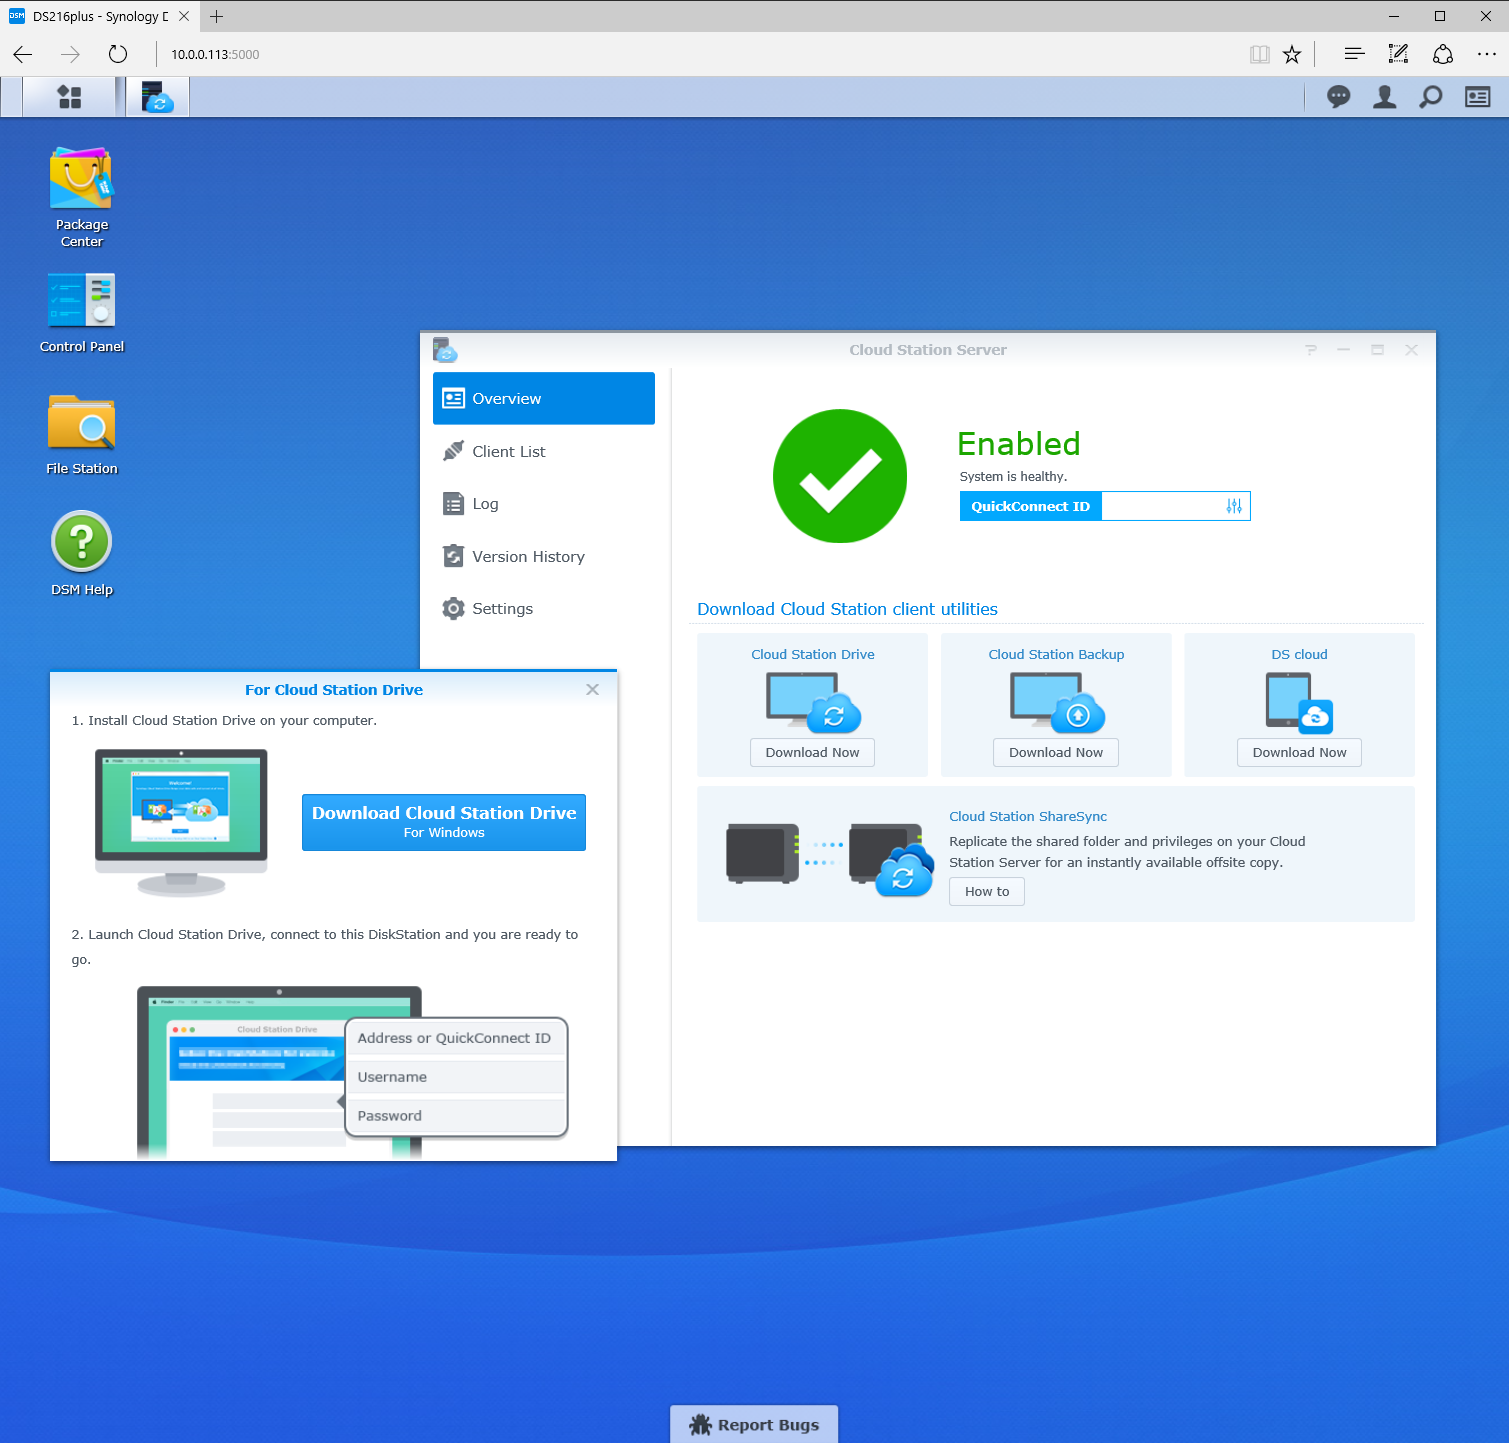Open Edge Hub icon
The height and width of the screenshot is (1444, 1509).
tap(1354, 54)
